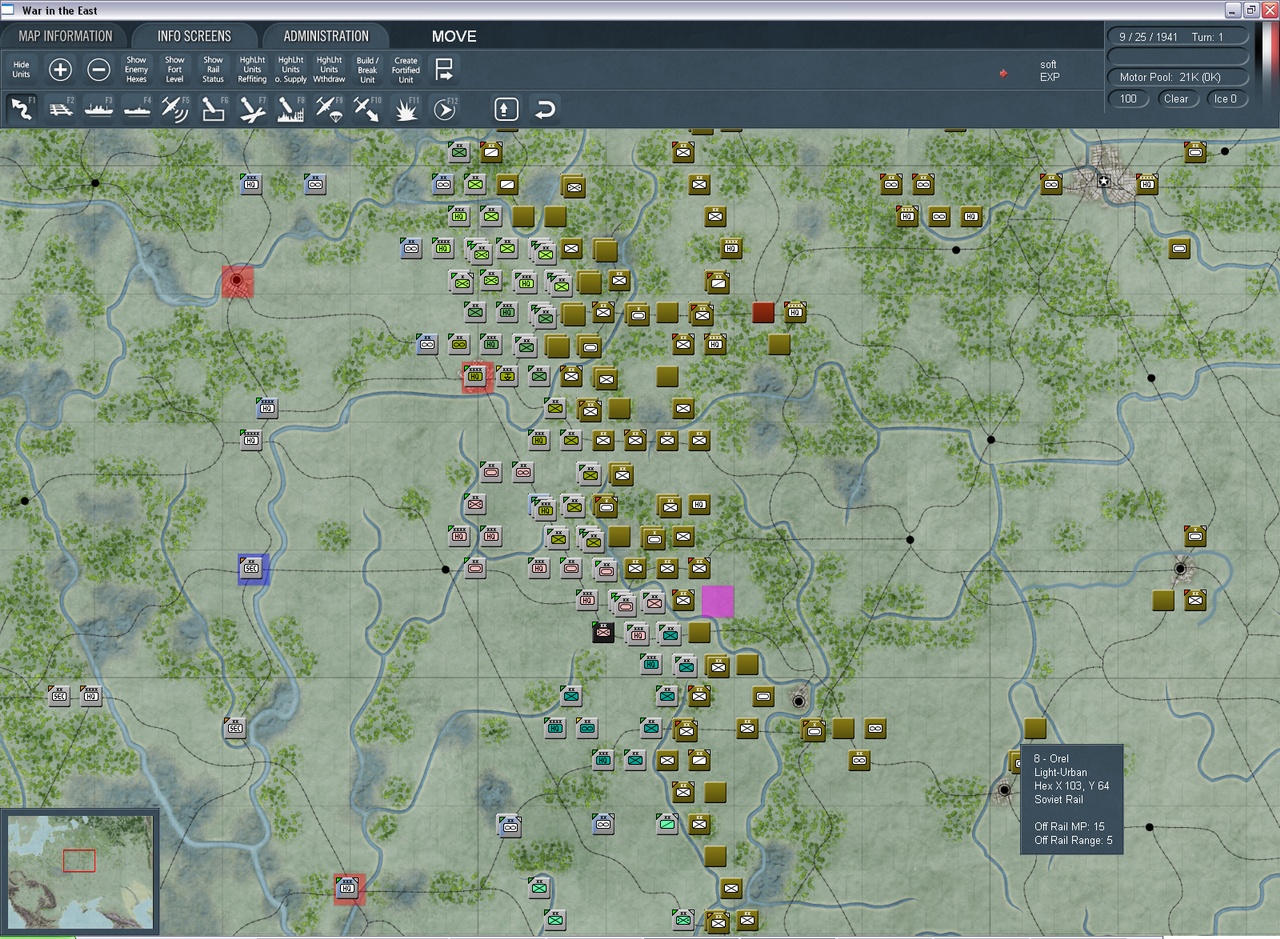Image resolution: width=1280 pixels, height=939 pixels.
Task: Switch to the INFO SCREENS tab
Action: click(x=196, y=35)
